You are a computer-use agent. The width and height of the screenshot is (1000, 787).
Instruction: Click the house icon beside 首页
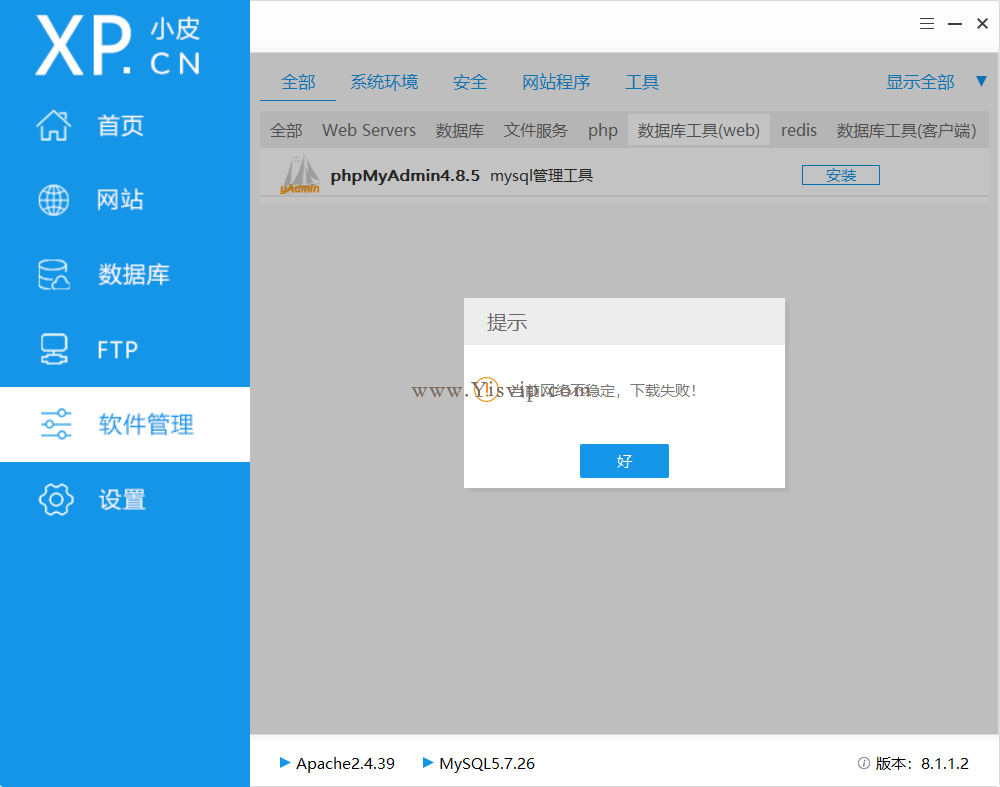tap(54, 125)
